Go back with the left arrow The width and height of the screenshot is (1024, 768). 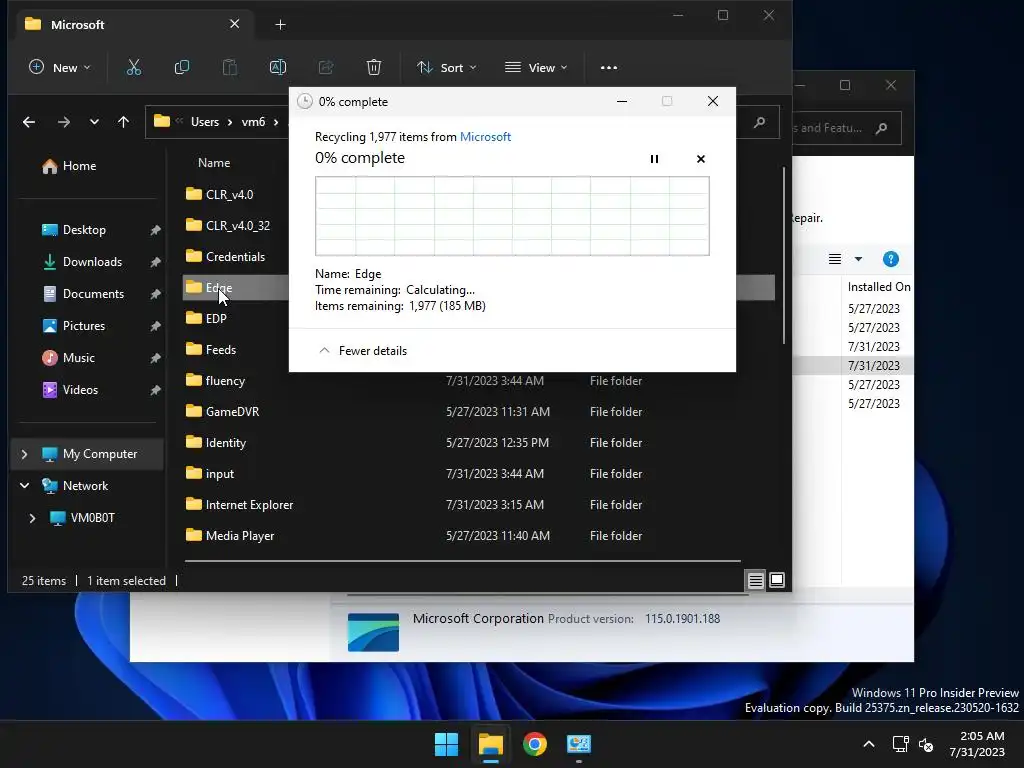(x=29, y=122)
